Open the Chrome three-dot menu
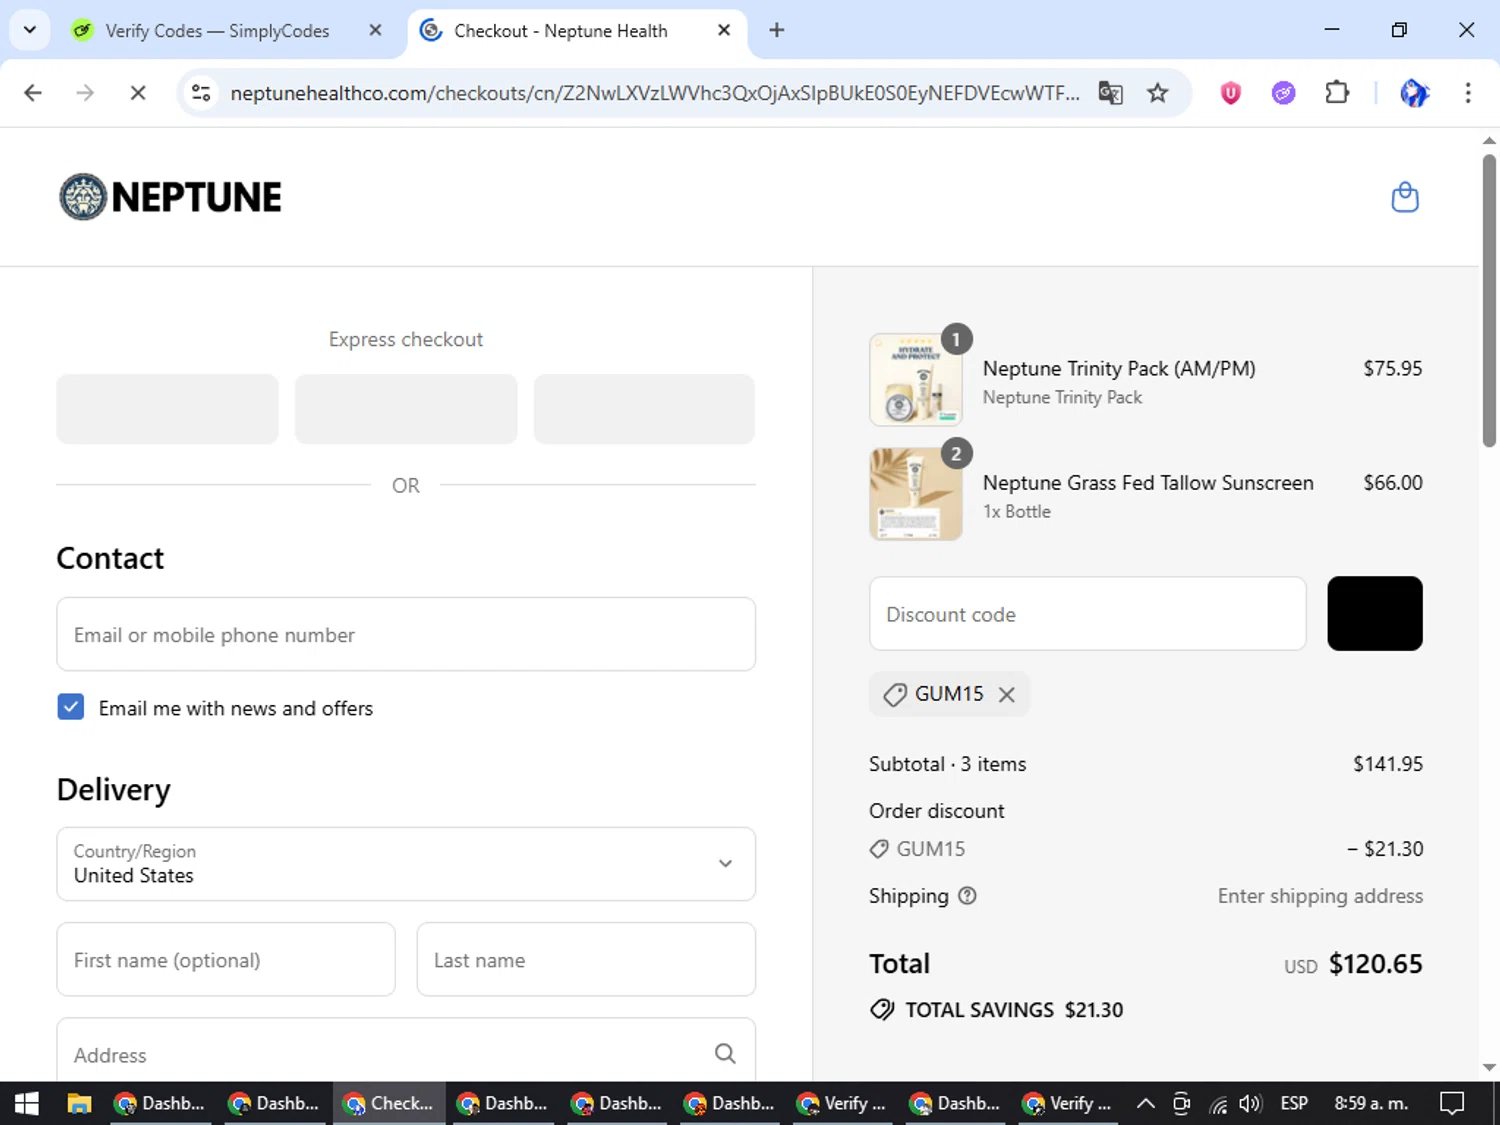This screenshot has height=1125, width=1500. (x=1468, y=93)
